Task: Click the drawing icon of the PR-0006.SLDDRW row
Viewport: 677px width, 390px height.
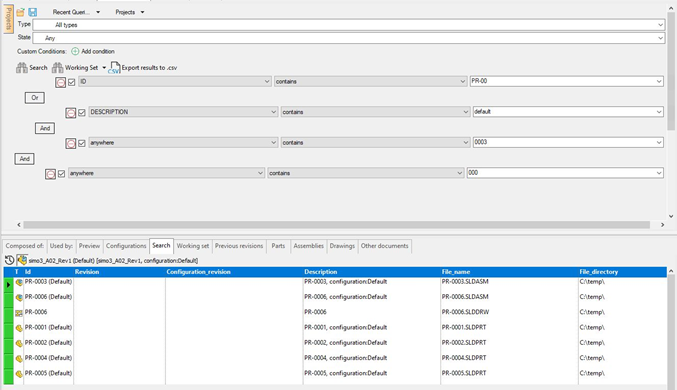Action: pyautogui.click(x=19, y=313)
